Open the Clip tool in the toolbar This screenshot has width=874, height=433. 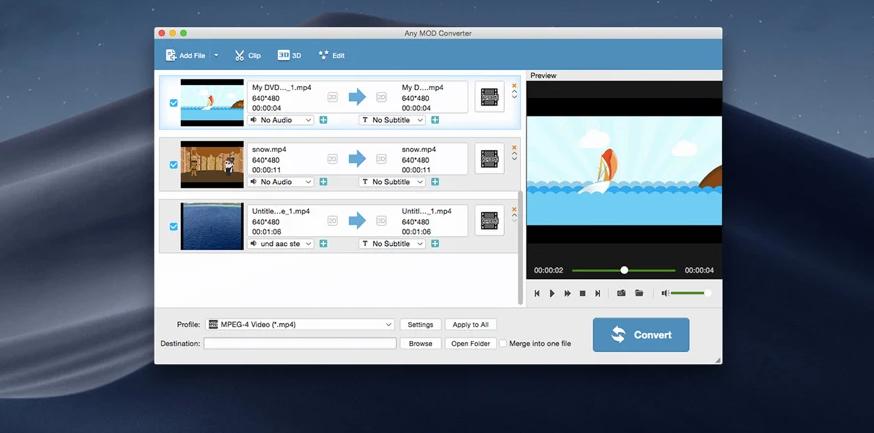click(x=247, y=55)
